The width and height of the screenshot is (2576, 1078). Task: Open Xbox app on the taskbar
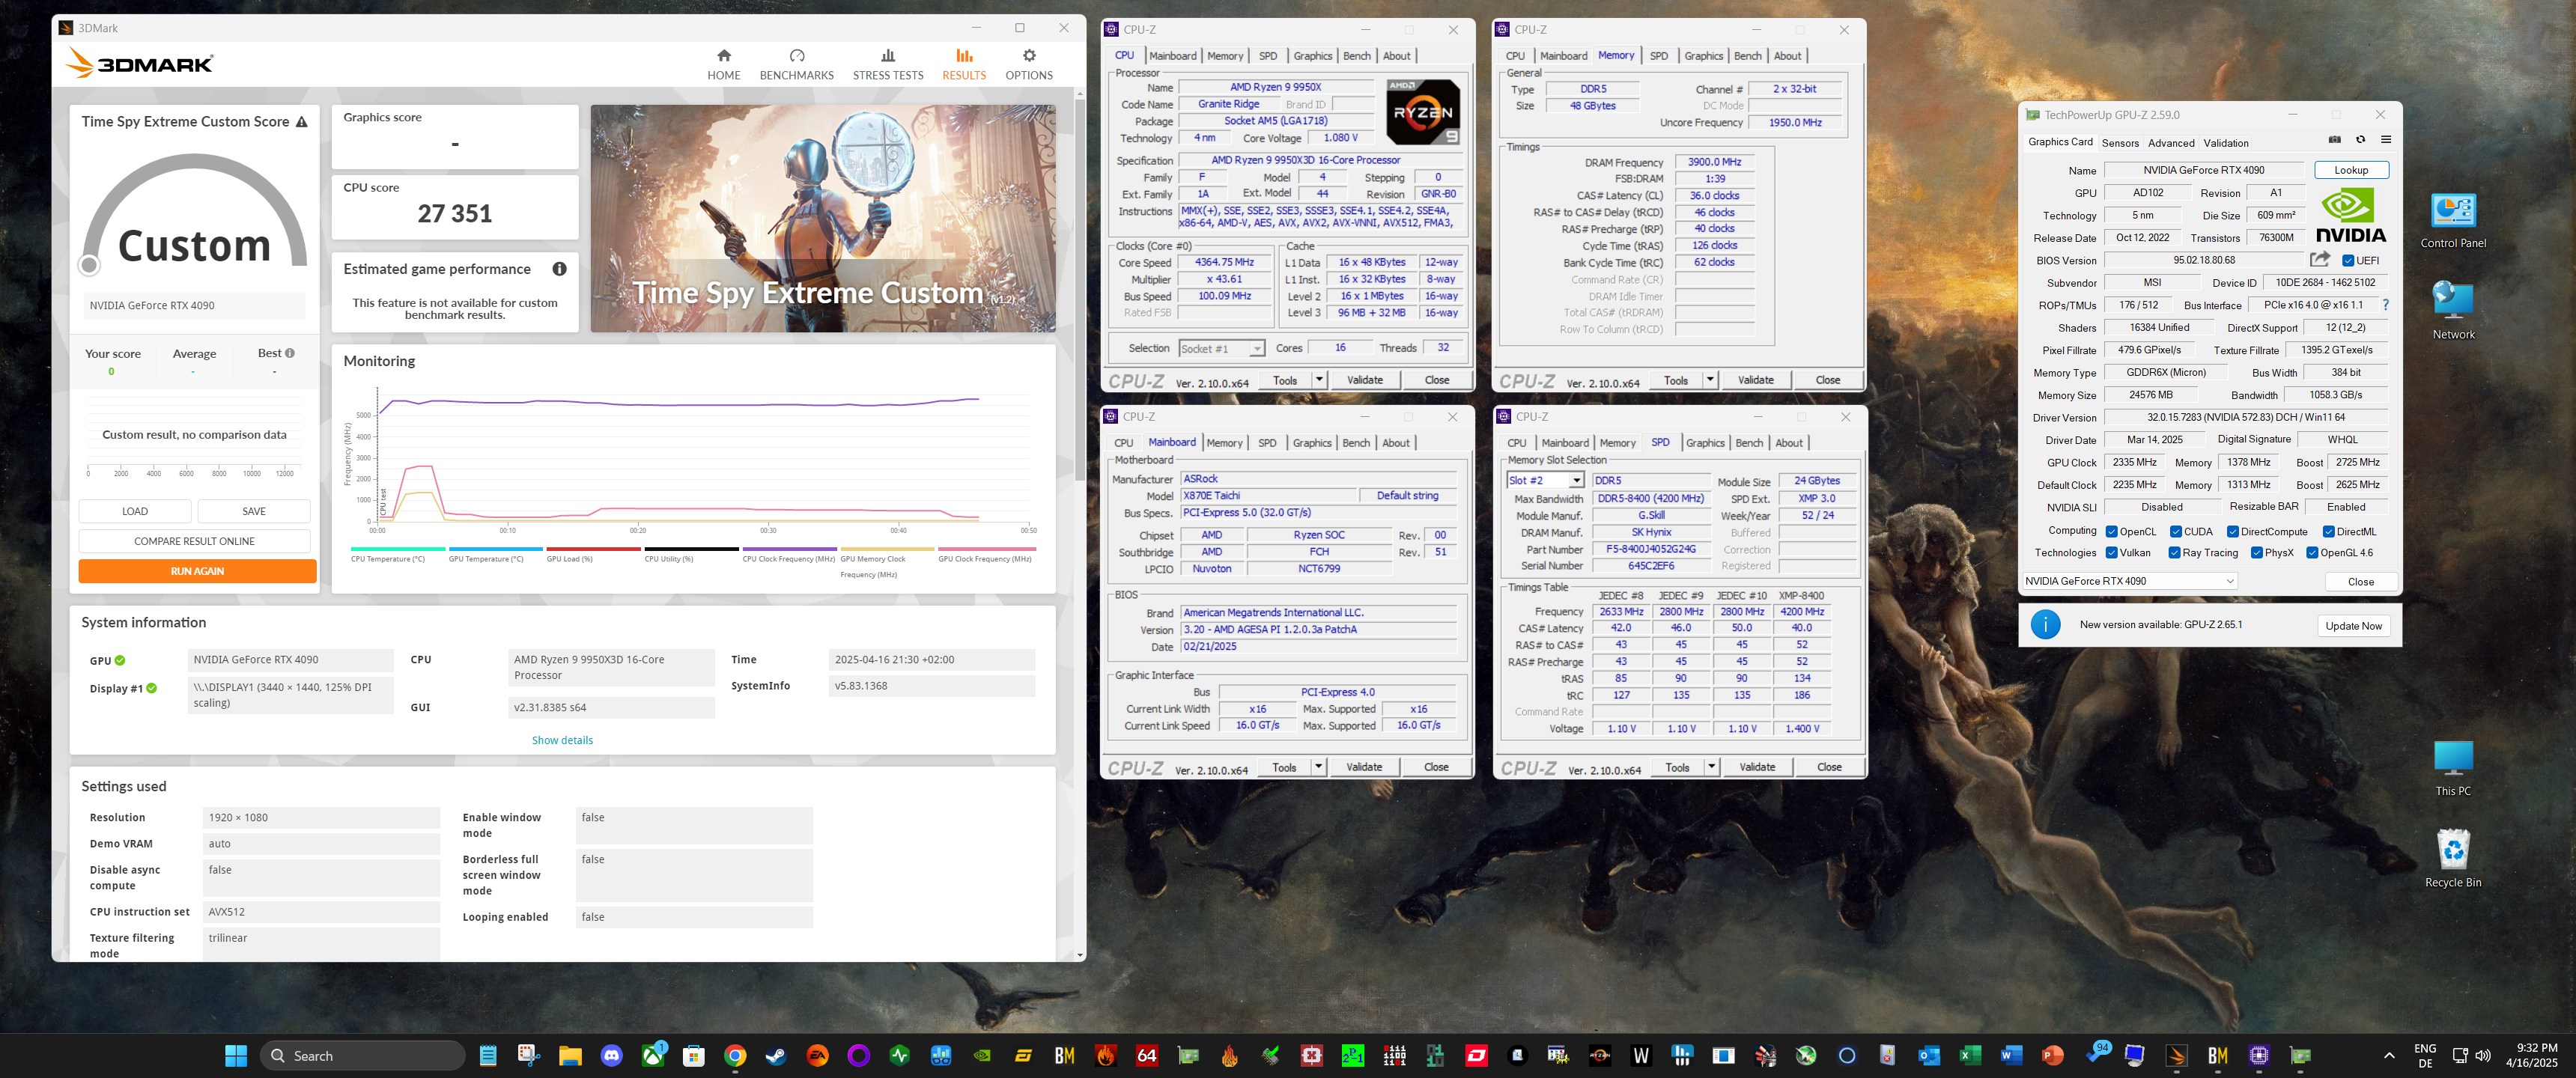coord(653,1055)
